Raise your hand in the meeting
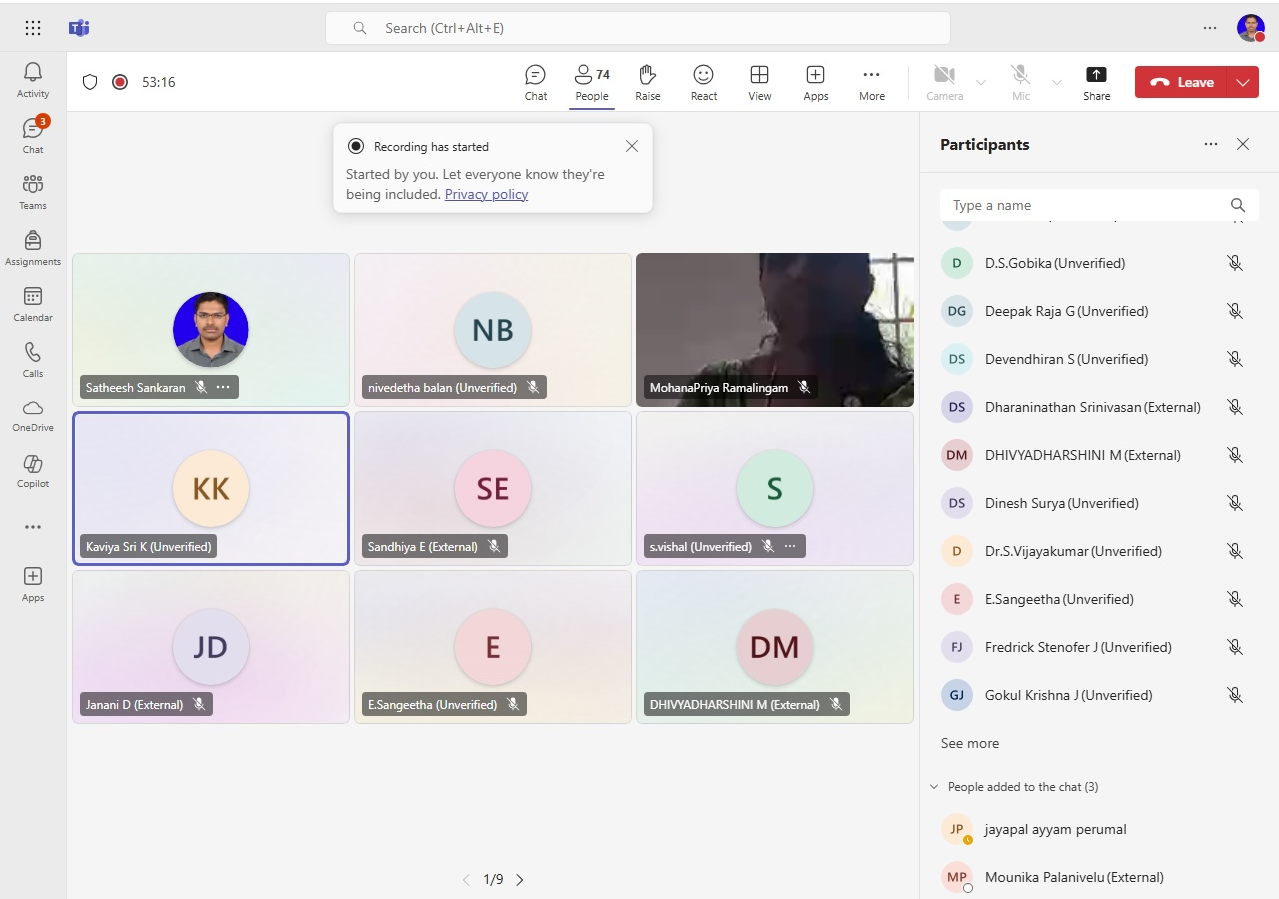Viewport: 1279px width, 899px height. pyautogui.click(x=648, y=82)
